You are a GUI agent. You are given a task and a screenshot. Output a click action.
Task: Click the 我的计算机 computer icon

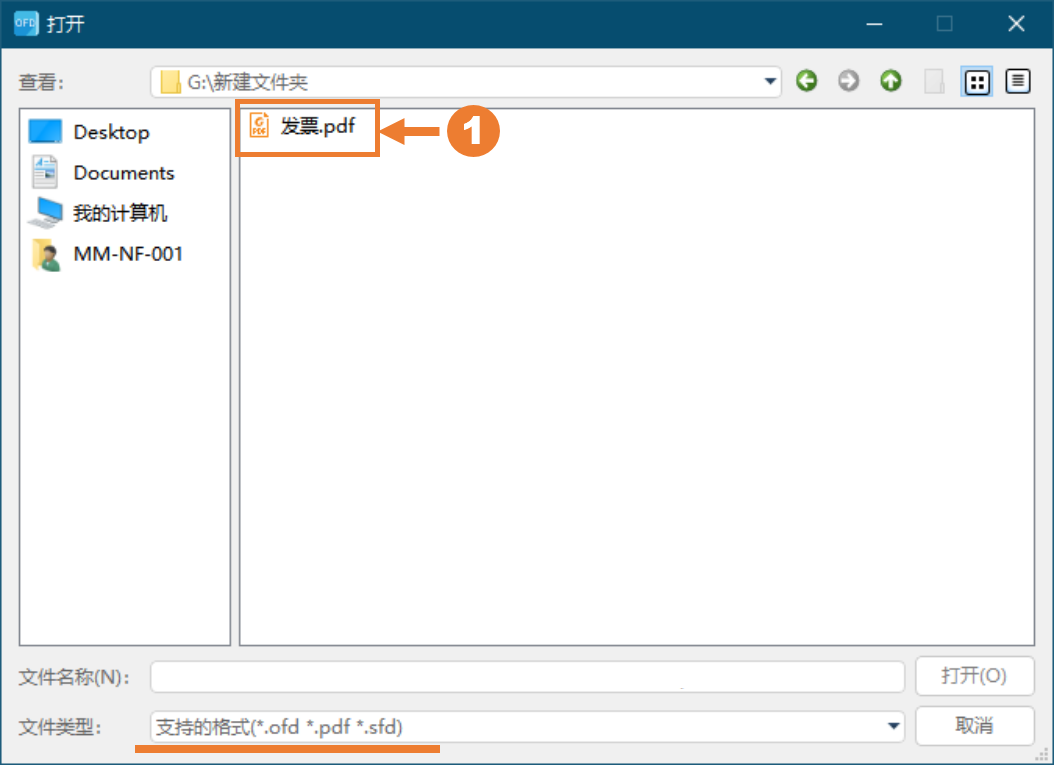click(46, 212)
